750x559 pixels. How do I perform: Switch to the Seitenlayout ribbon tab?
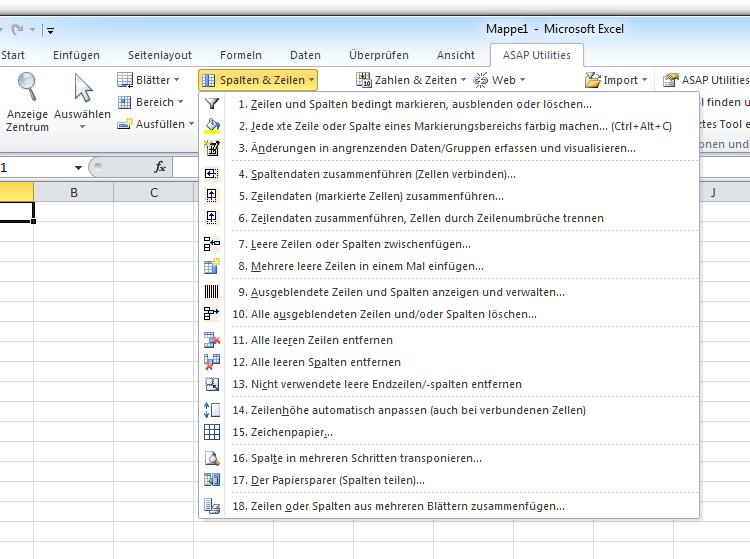[x=160, y=55]
